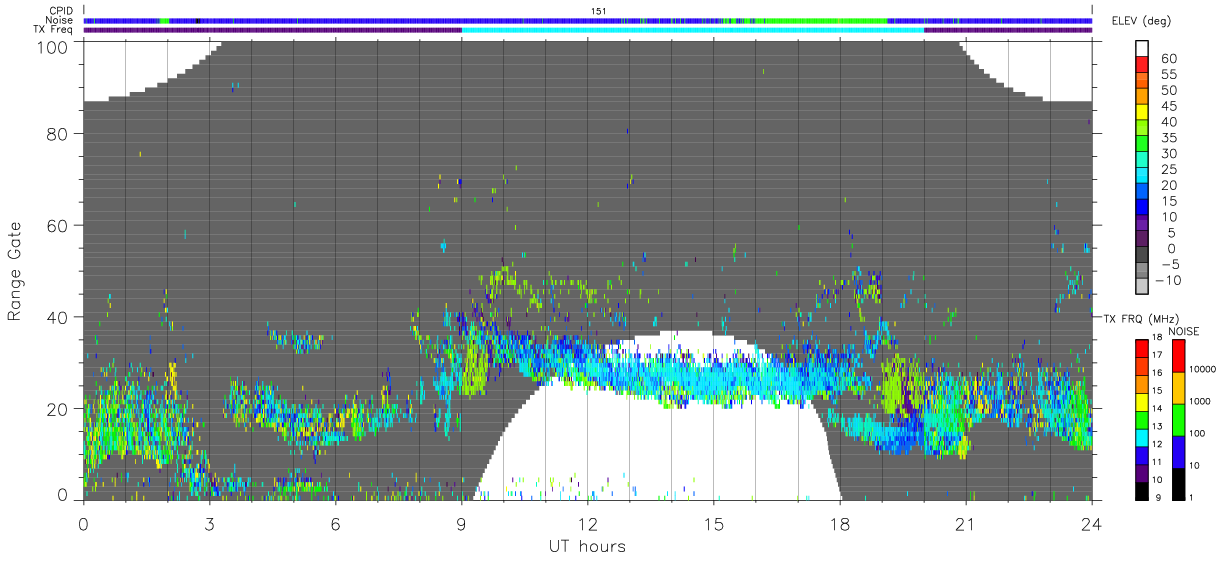Pick the green 13–14 MHz TX FRQ swatch
This screenshot has height=567, width=1228.
pyautogui.click(x=1142, y=418)
